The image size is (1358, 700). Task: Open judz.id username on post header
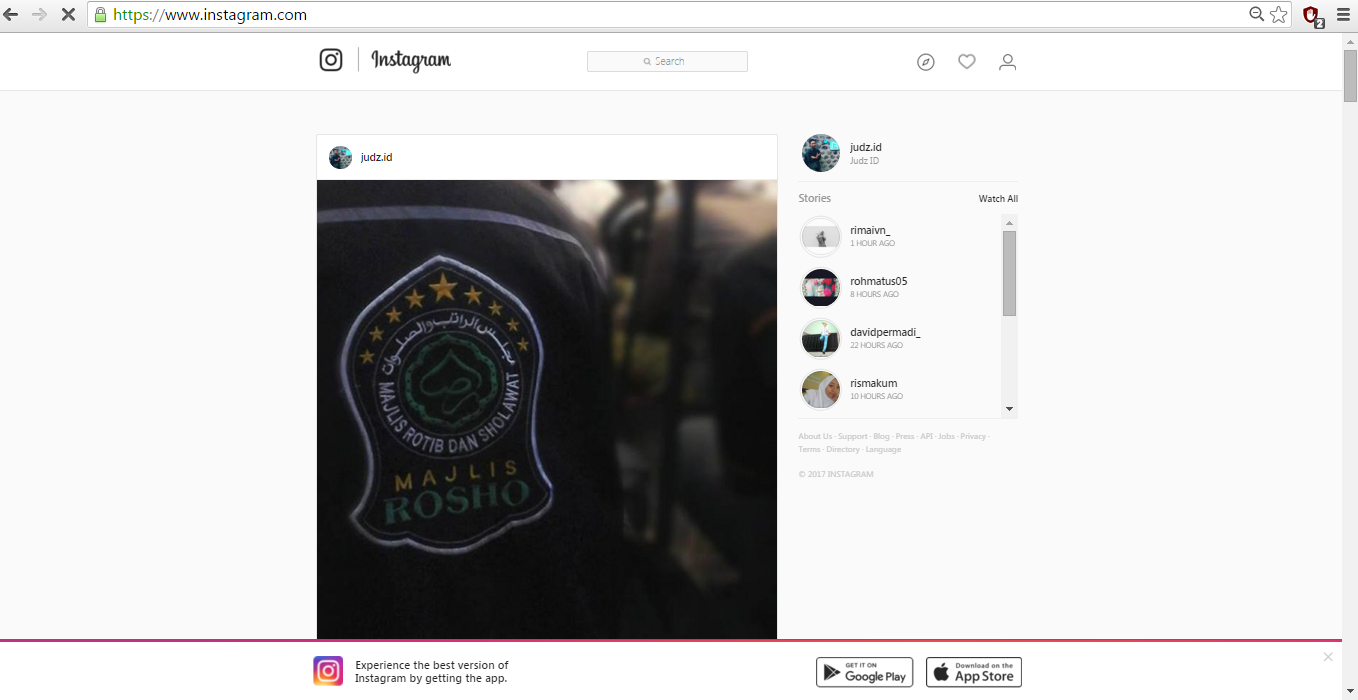376,158
